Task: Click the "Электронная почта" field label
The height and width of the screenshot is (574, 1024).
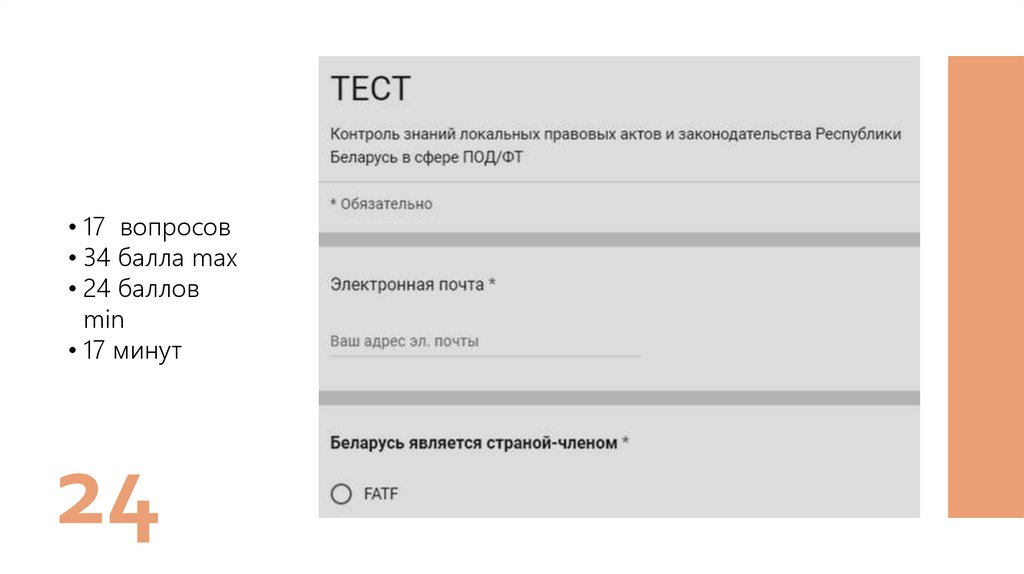Action: point(407,285)
